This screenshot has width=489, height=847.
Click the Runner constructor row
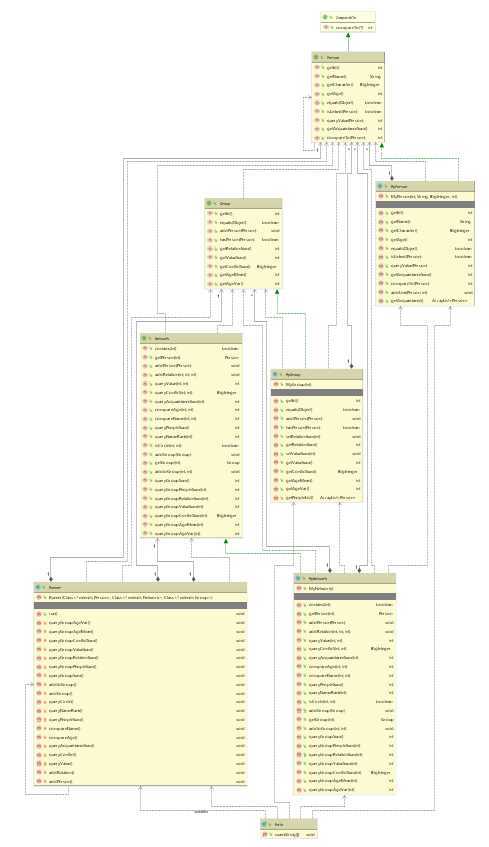point(140,598)
